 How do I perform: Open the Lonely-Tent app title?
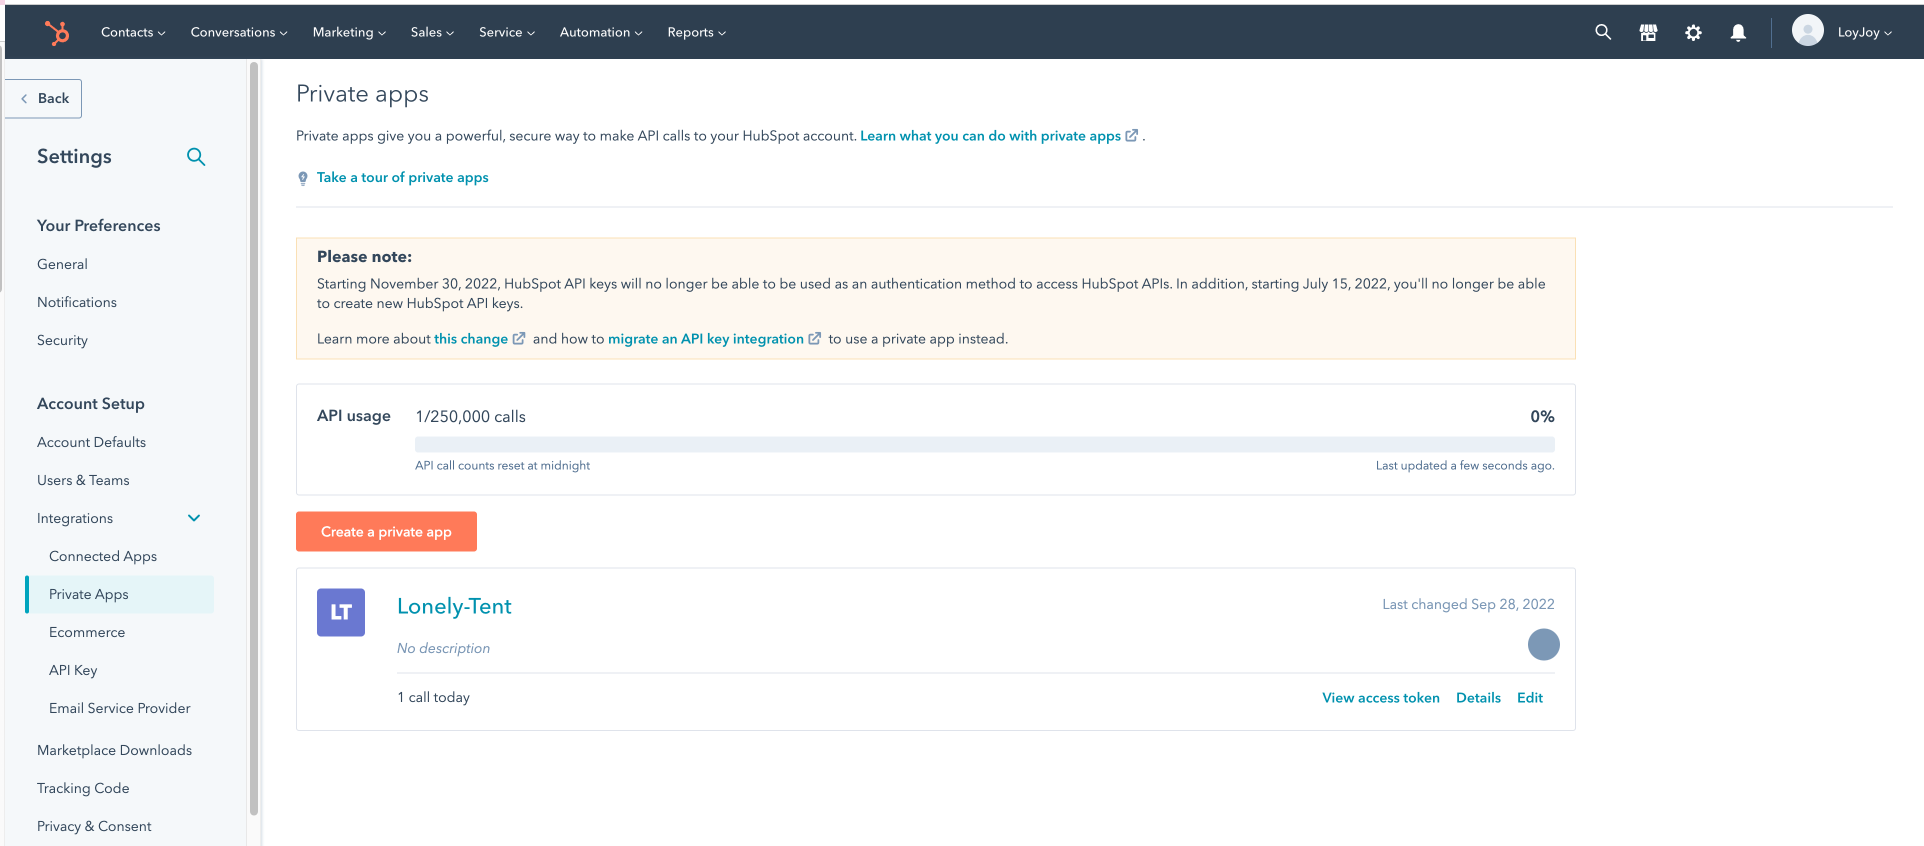tap(454, 606)
